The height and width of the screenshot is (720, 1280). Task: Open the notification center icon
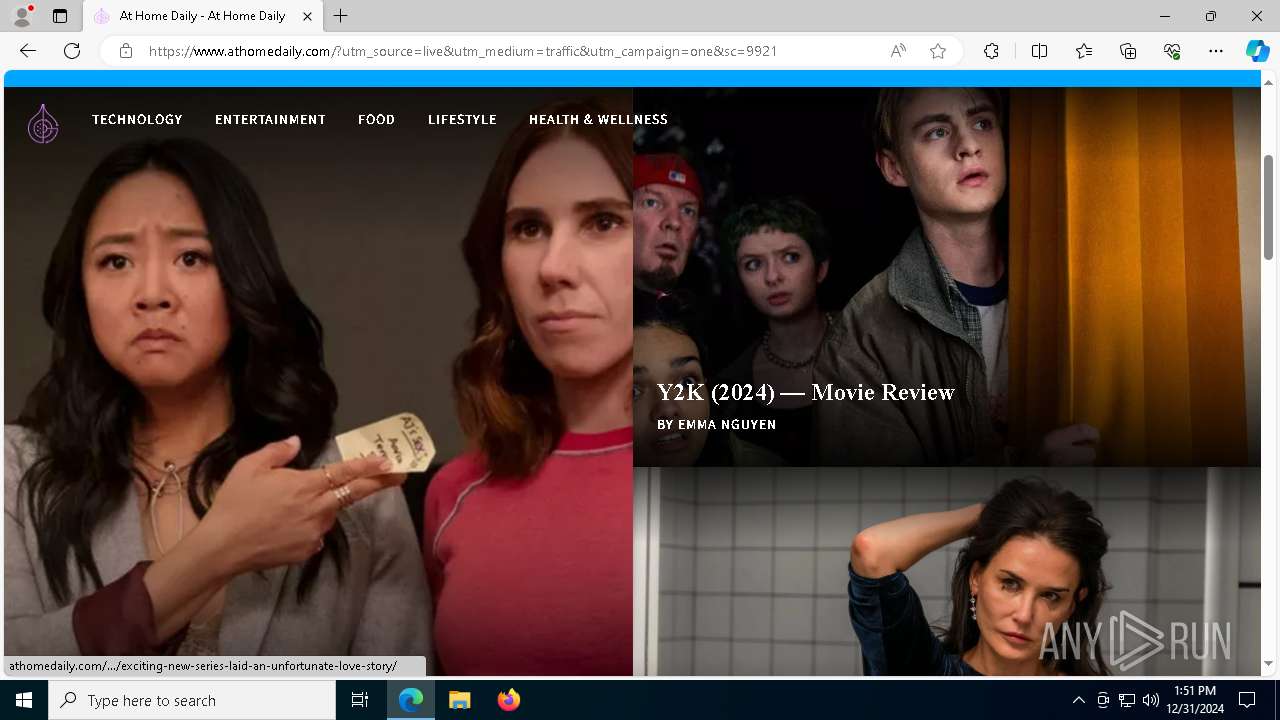pos(1248,700)
